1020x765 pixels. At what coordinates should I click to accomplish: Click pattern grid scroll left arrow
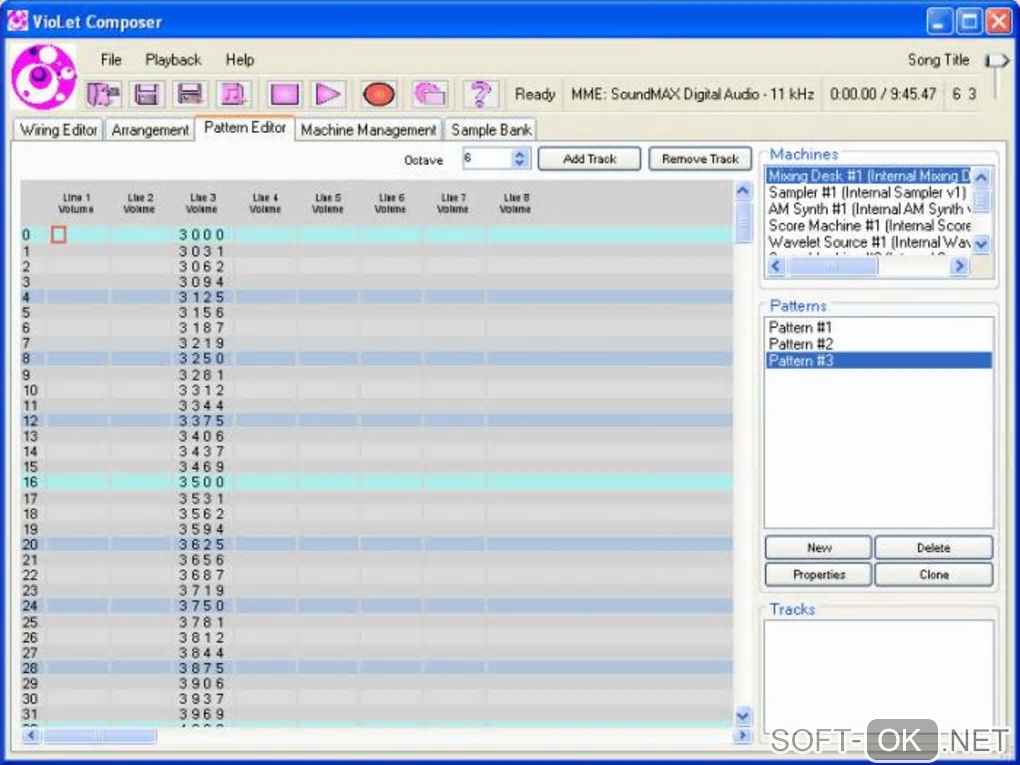(31, 736)
